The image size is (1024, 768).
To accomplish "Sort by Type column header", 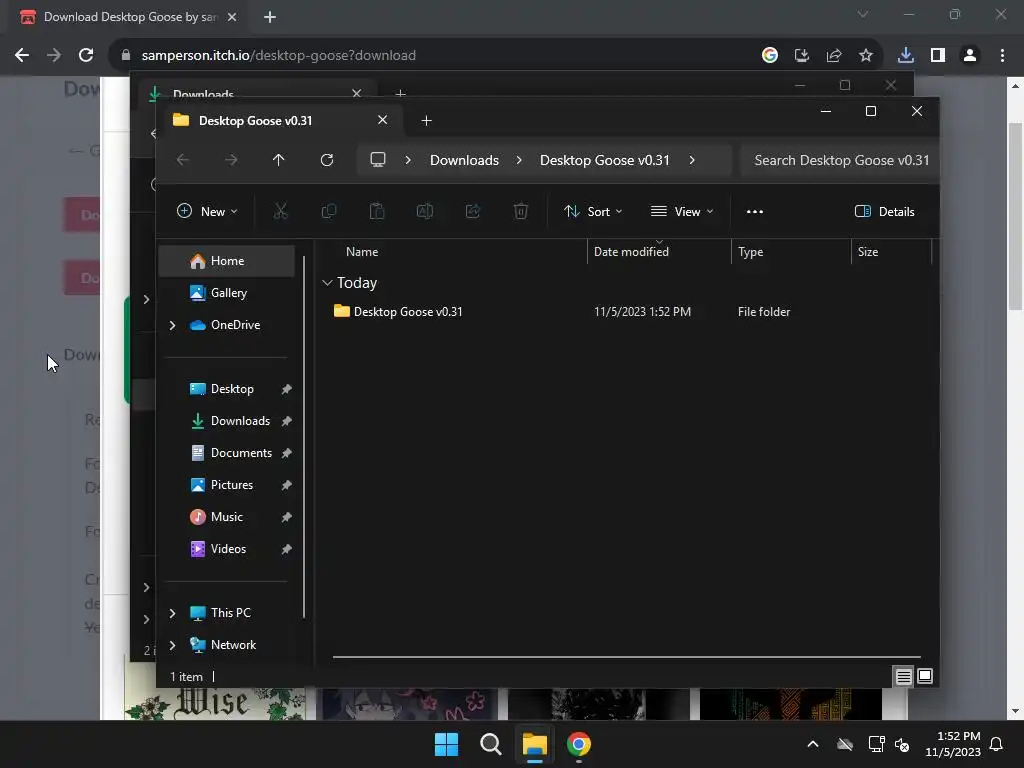I will 750,252.
